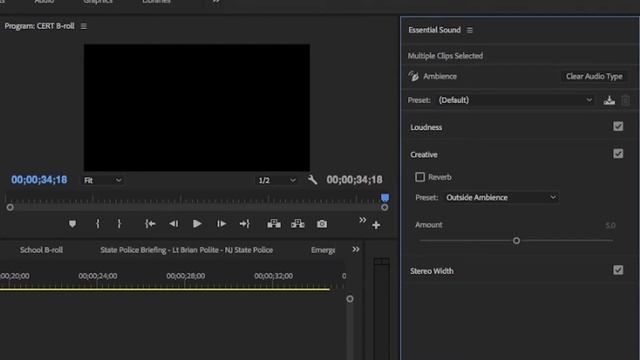Click right handle of monitor zoom bar
The image size is (640, 360).
pos(384,207)
